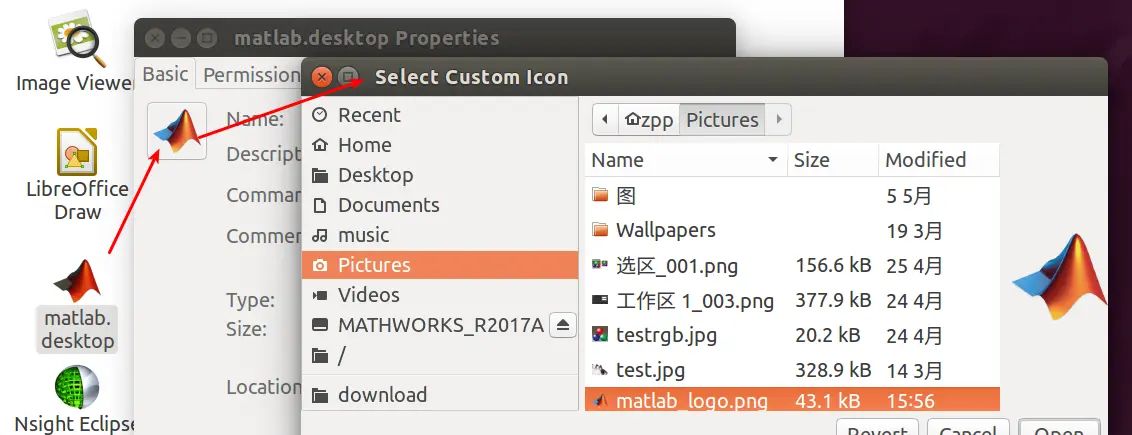Click the image icon beside 工作区 1_003.png

point(600,299)
